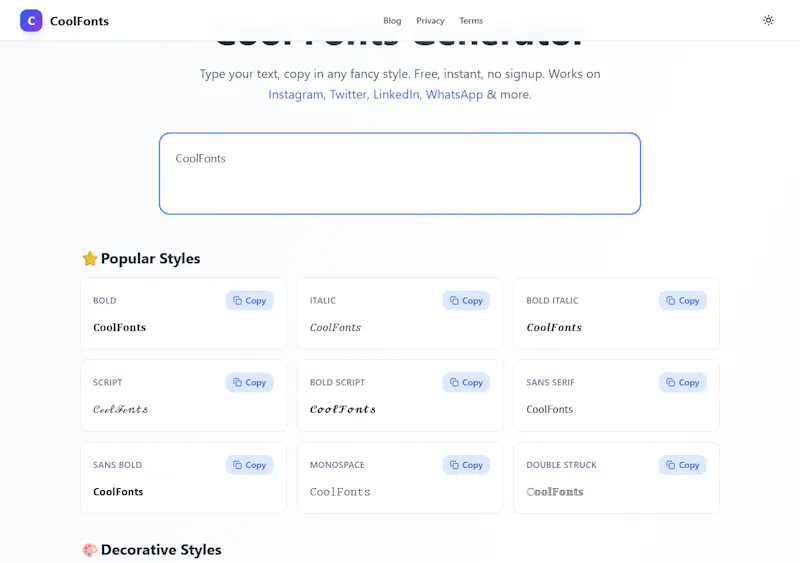Screen dimensions: 800x563
Task: Click the CoolFonts purple C logo icon
Action: (x=31, y=21)
